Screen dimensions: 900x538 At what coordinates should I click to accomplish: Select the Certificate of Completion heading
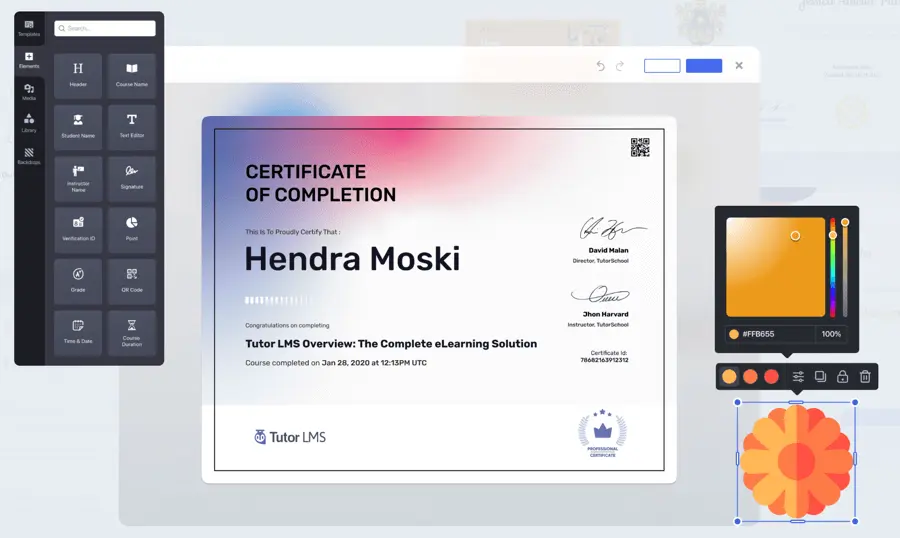320,183
